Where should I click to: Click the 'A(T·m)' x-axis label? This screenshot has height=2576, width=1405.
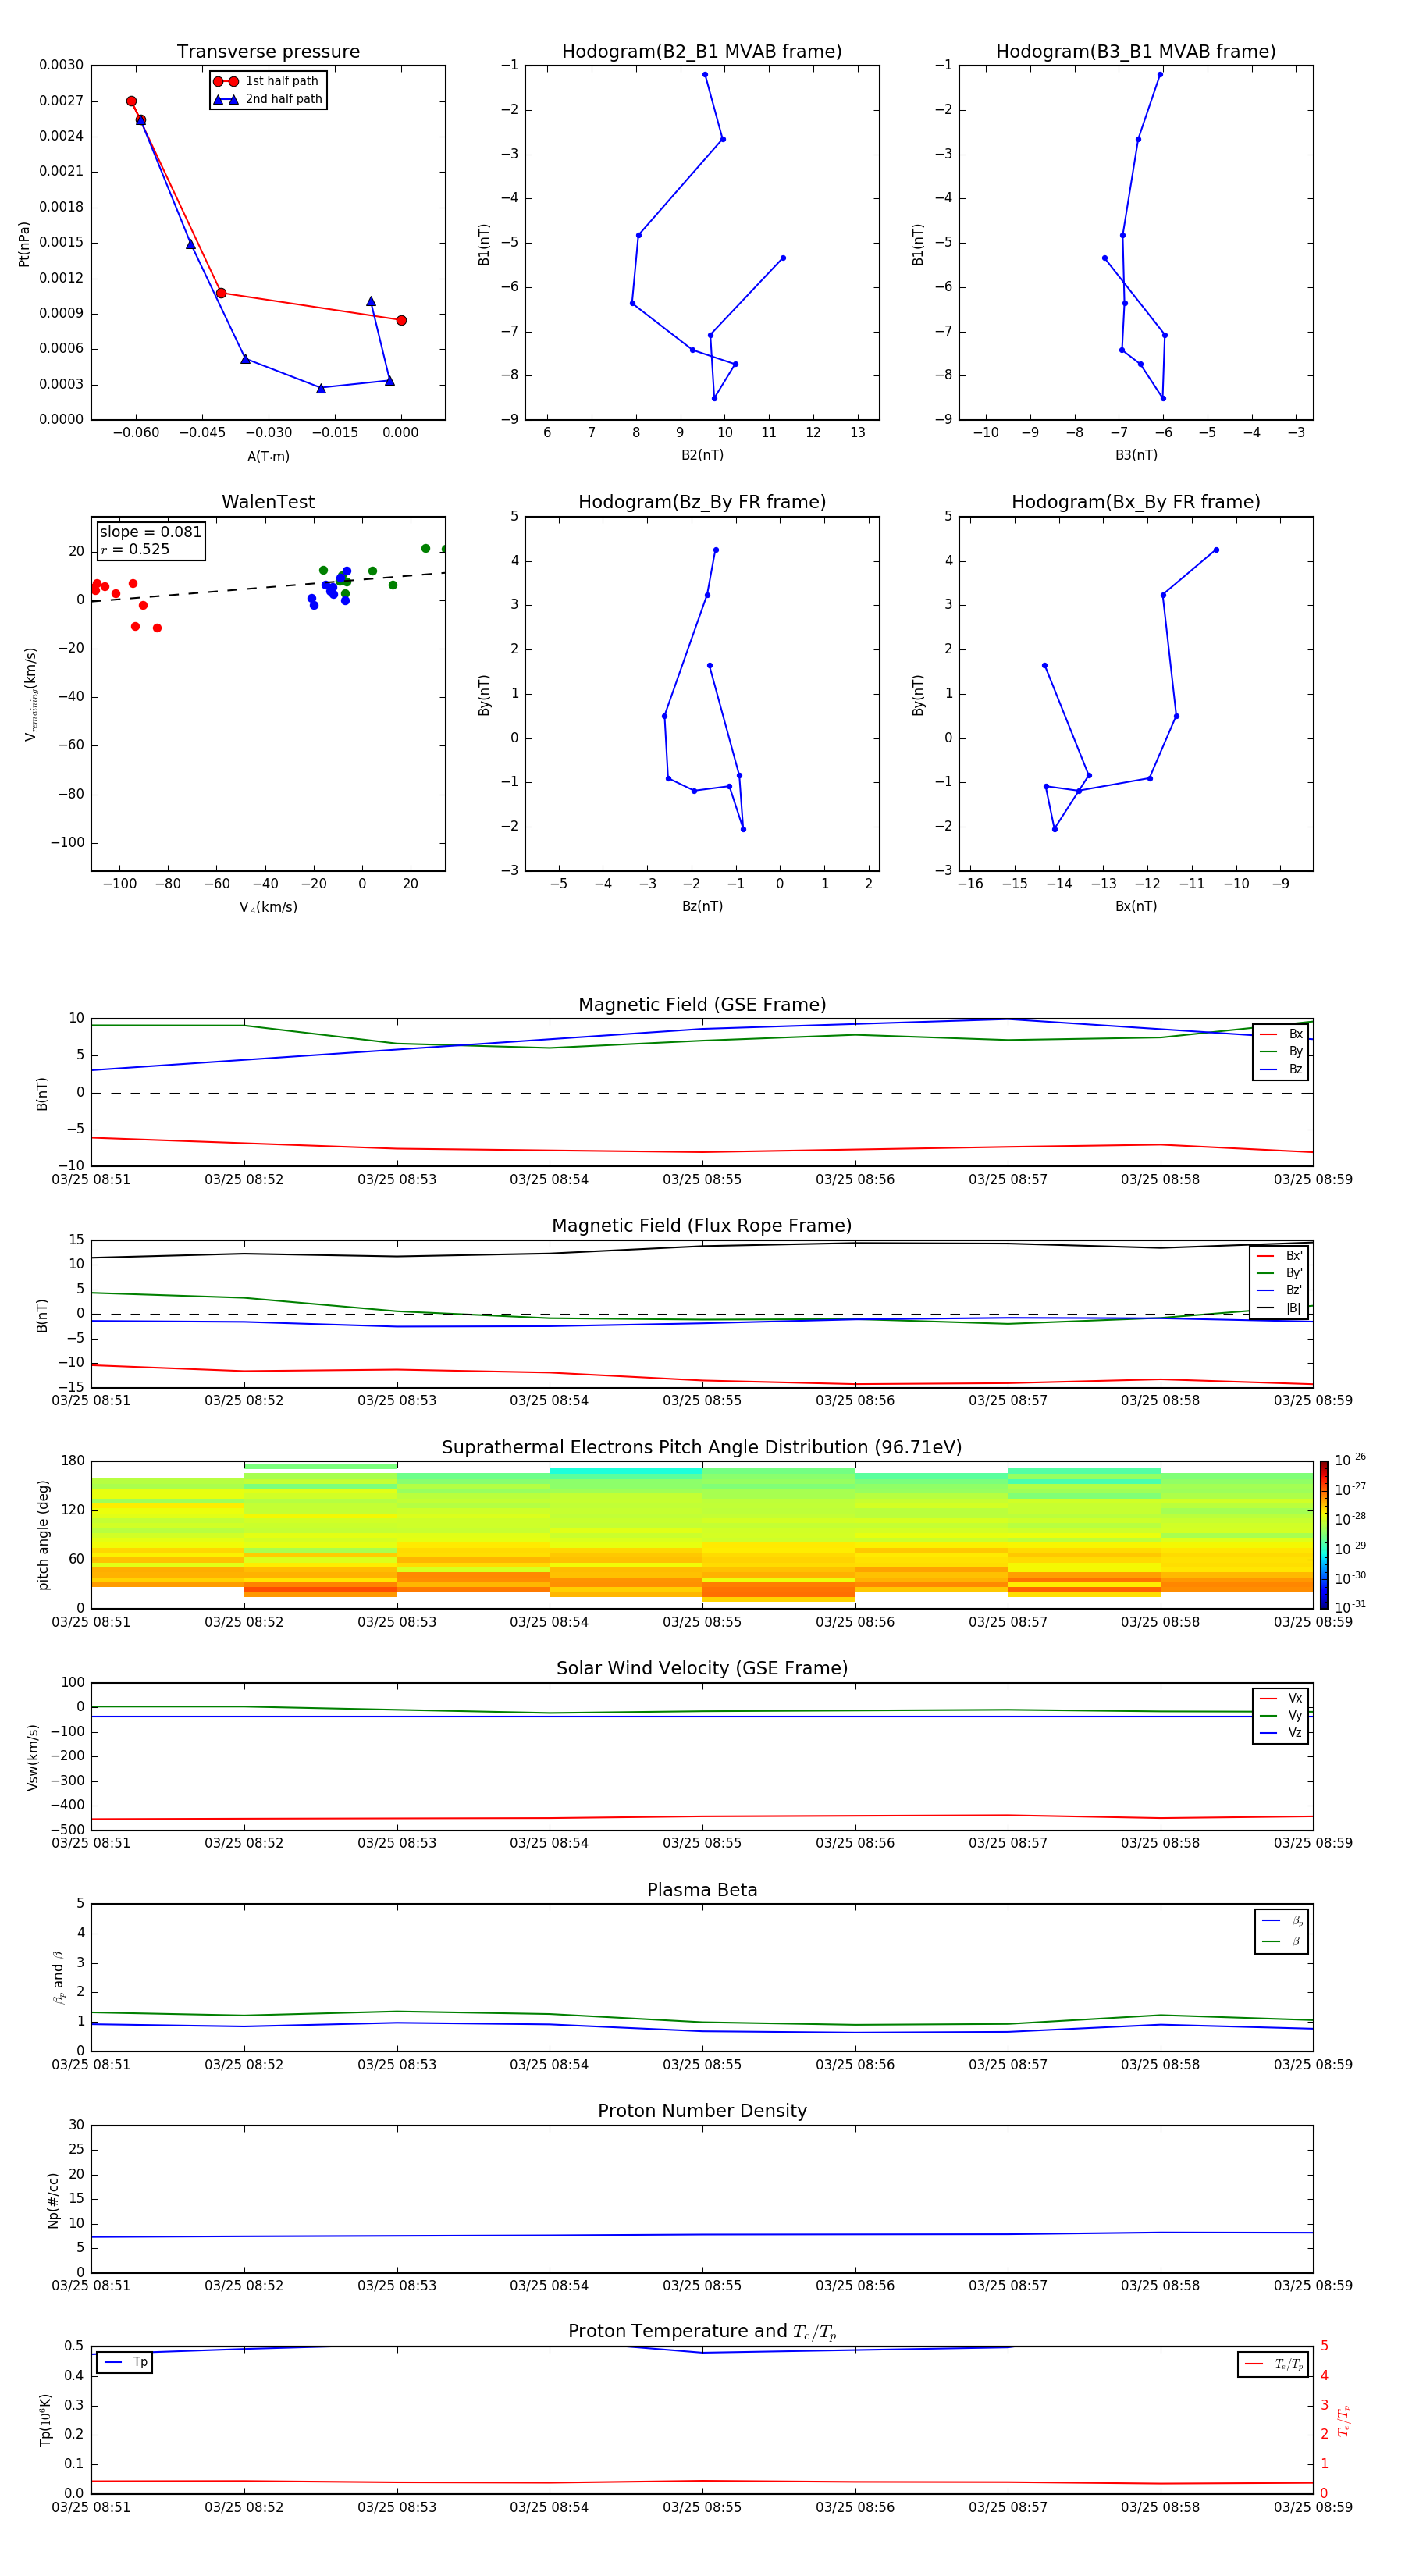268,456
